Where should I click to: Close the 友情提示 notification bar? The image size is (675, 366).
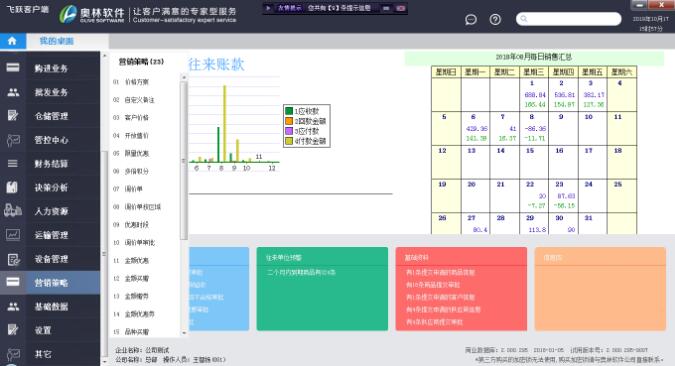(400, 8)
